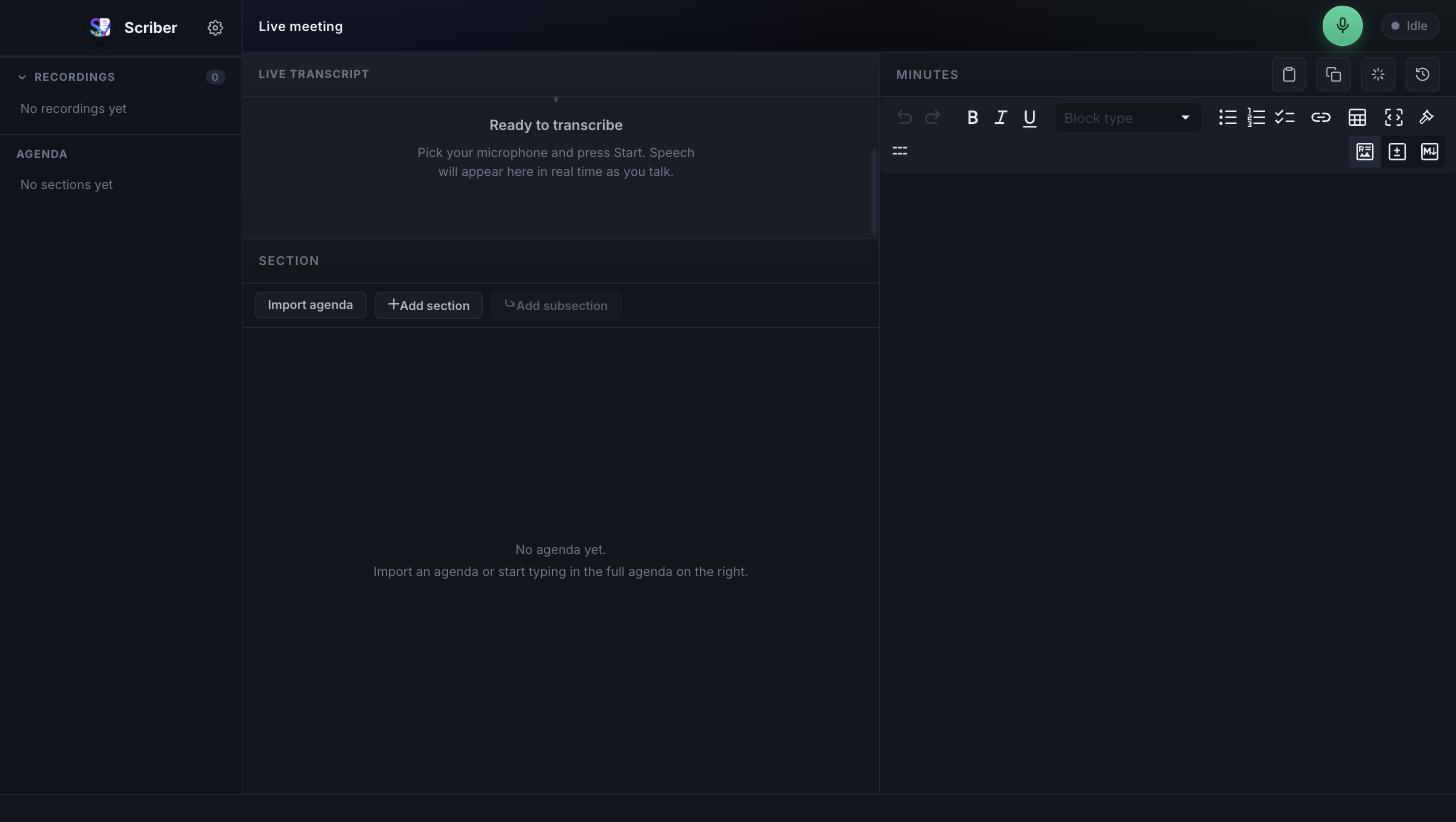Click the MINUTES panel heading
The image size is (1456, 822).
coord(927,75)
